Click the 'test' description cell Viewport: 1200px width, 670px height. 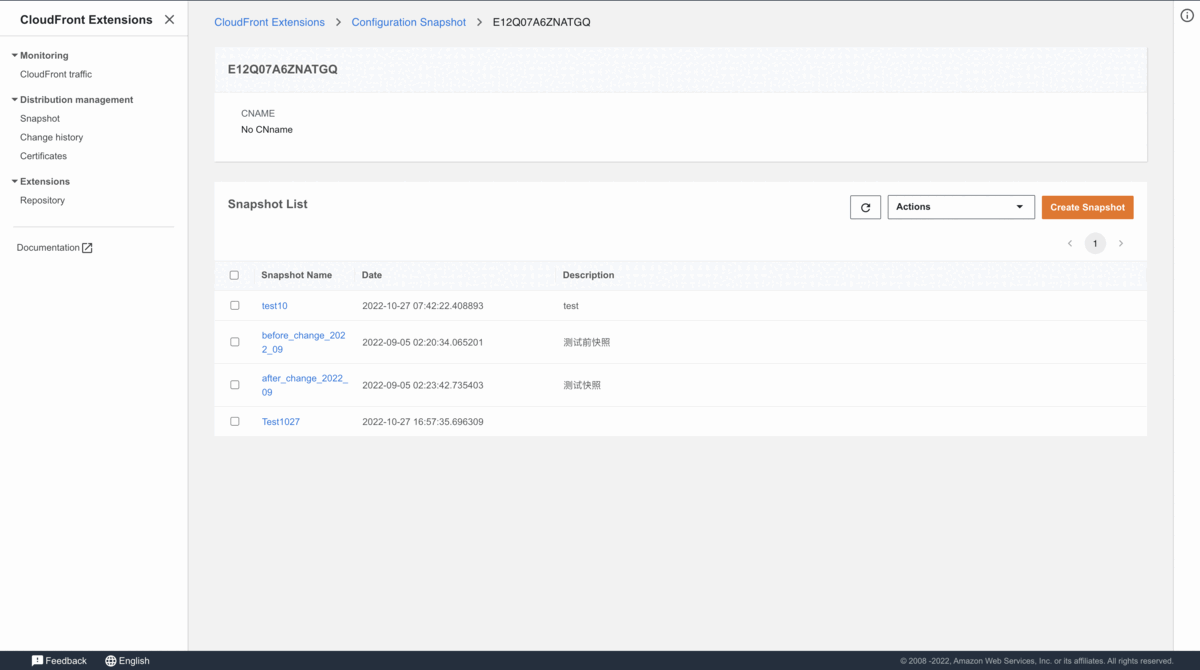[x=571, y=306]
